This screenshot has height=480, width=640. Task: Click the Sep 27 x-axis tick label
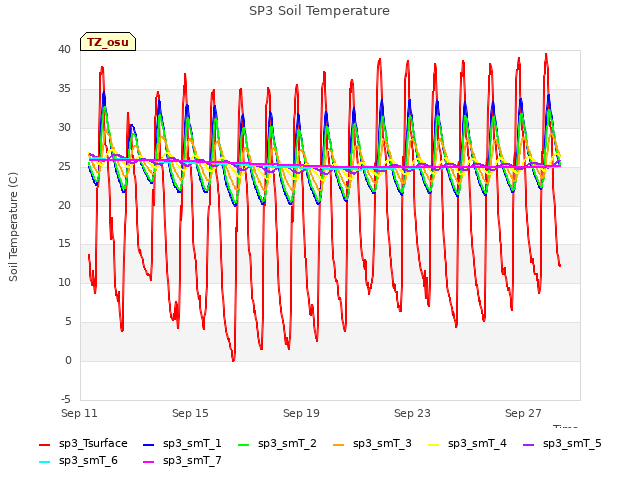pyautogui.click(x=523, y=413)
